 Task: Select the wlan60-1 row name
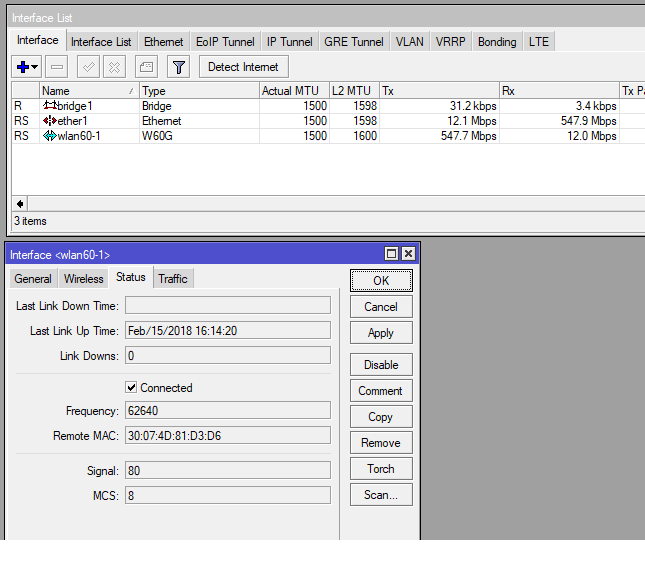click(79, 136)
